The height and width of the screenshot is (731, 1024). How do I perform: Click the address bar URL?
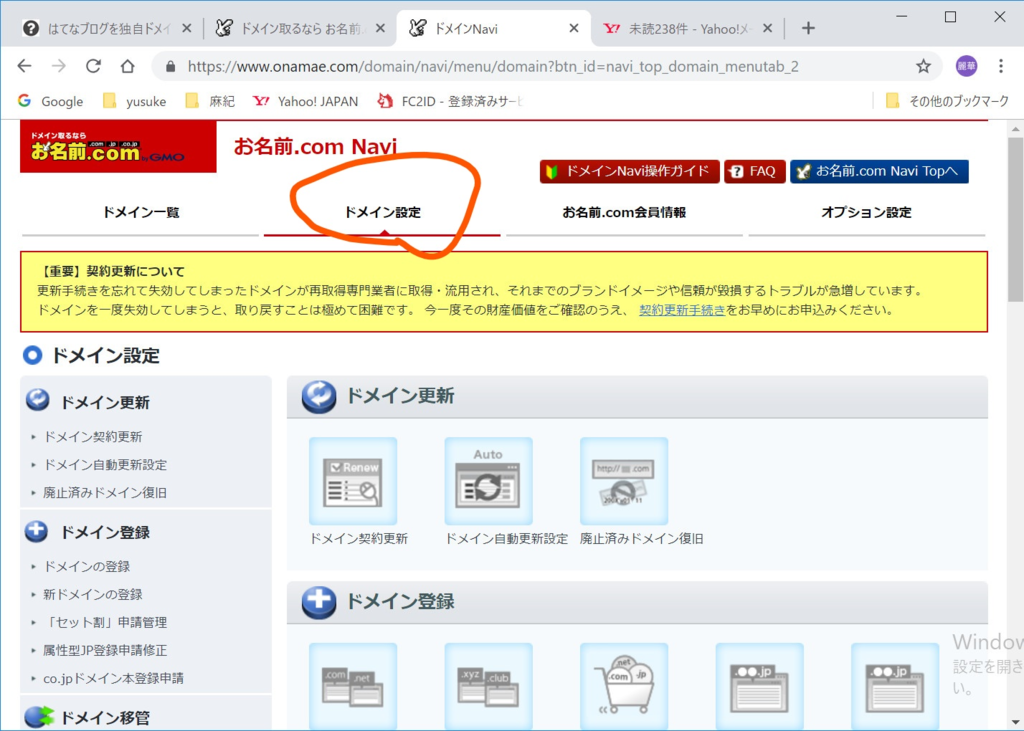click(x=493, y=67)
